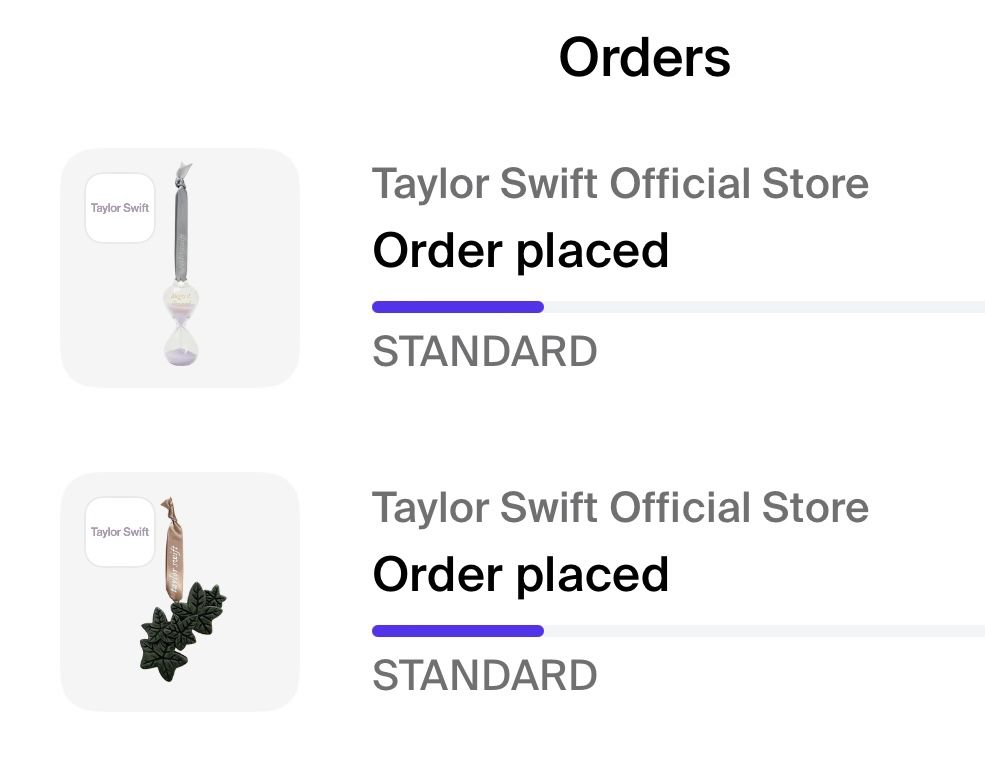Image resolution: width=985 pixels, height=776 pixels.
Task: Tap STANDARD shipping label on second order
Action: click(x=484, y=675)
